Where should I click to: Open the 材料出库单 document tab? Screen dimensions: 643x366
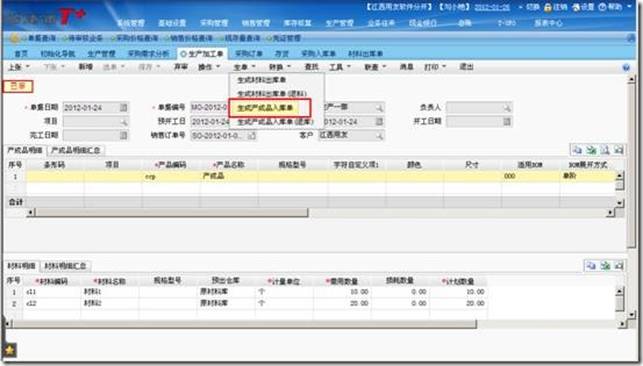click(365, 54)
